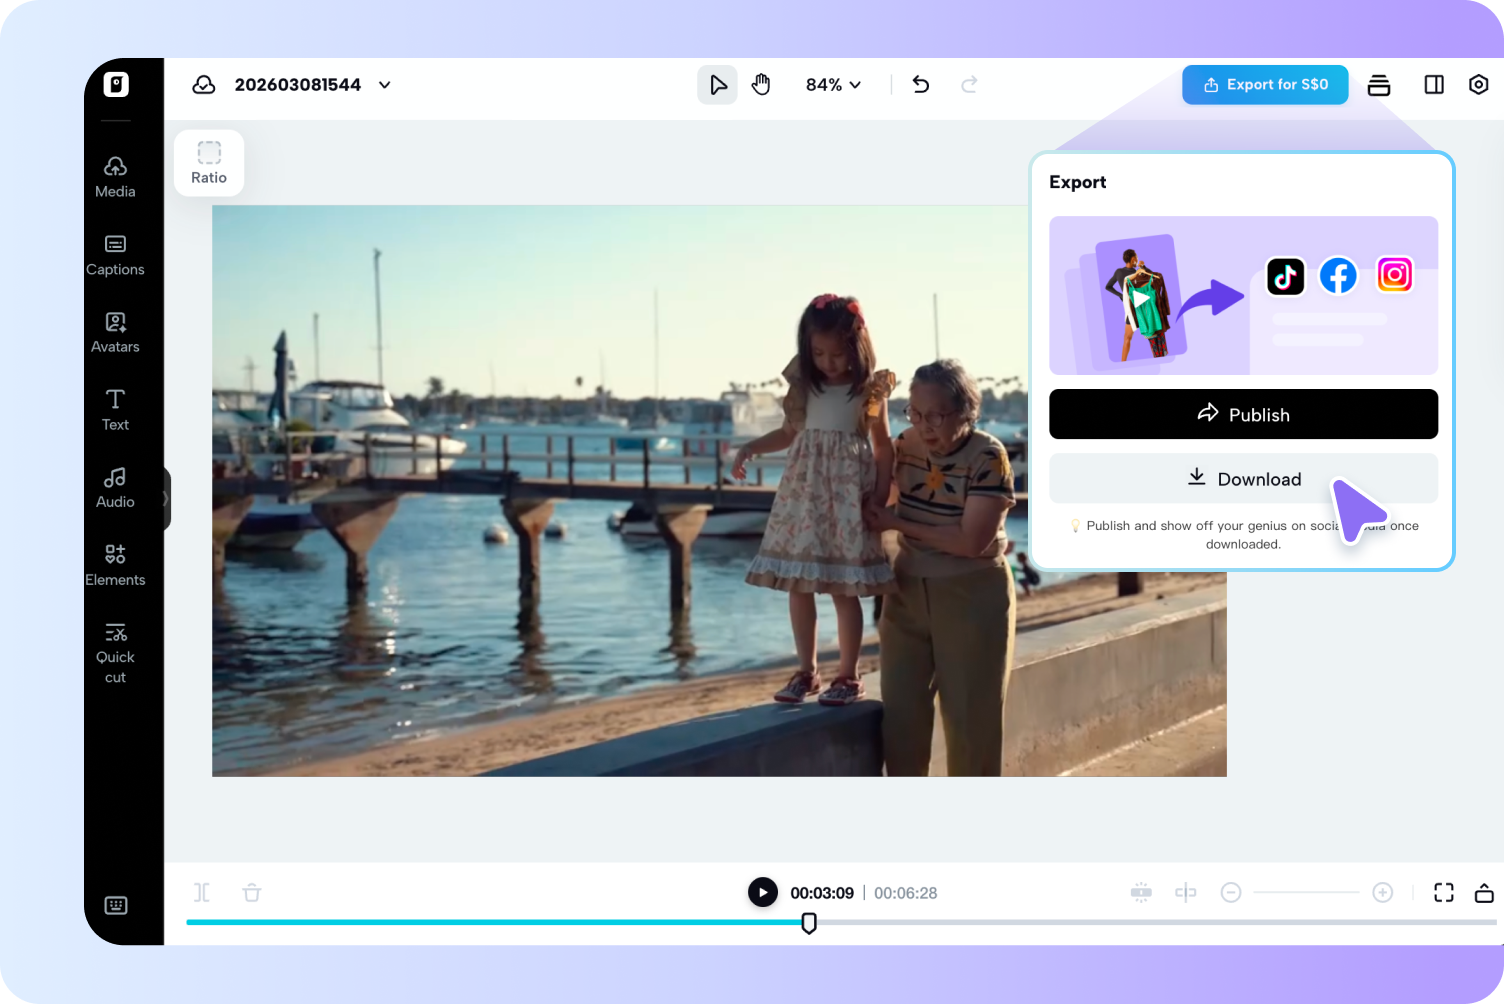This screenshot has height=1004, width=1504.
Task: Click the play button under the preview
Action: (762, 892)
